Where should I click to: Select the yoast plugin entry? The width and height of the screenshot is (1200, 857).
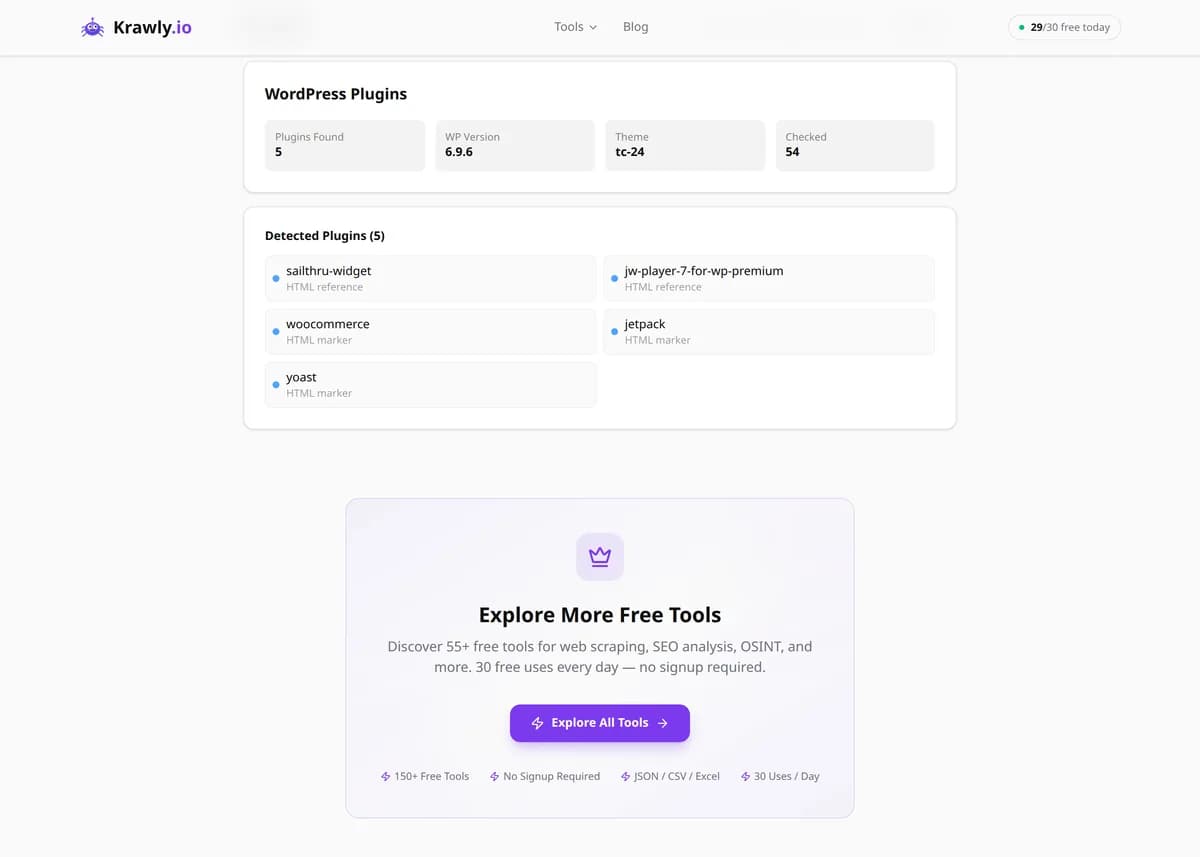431,384
